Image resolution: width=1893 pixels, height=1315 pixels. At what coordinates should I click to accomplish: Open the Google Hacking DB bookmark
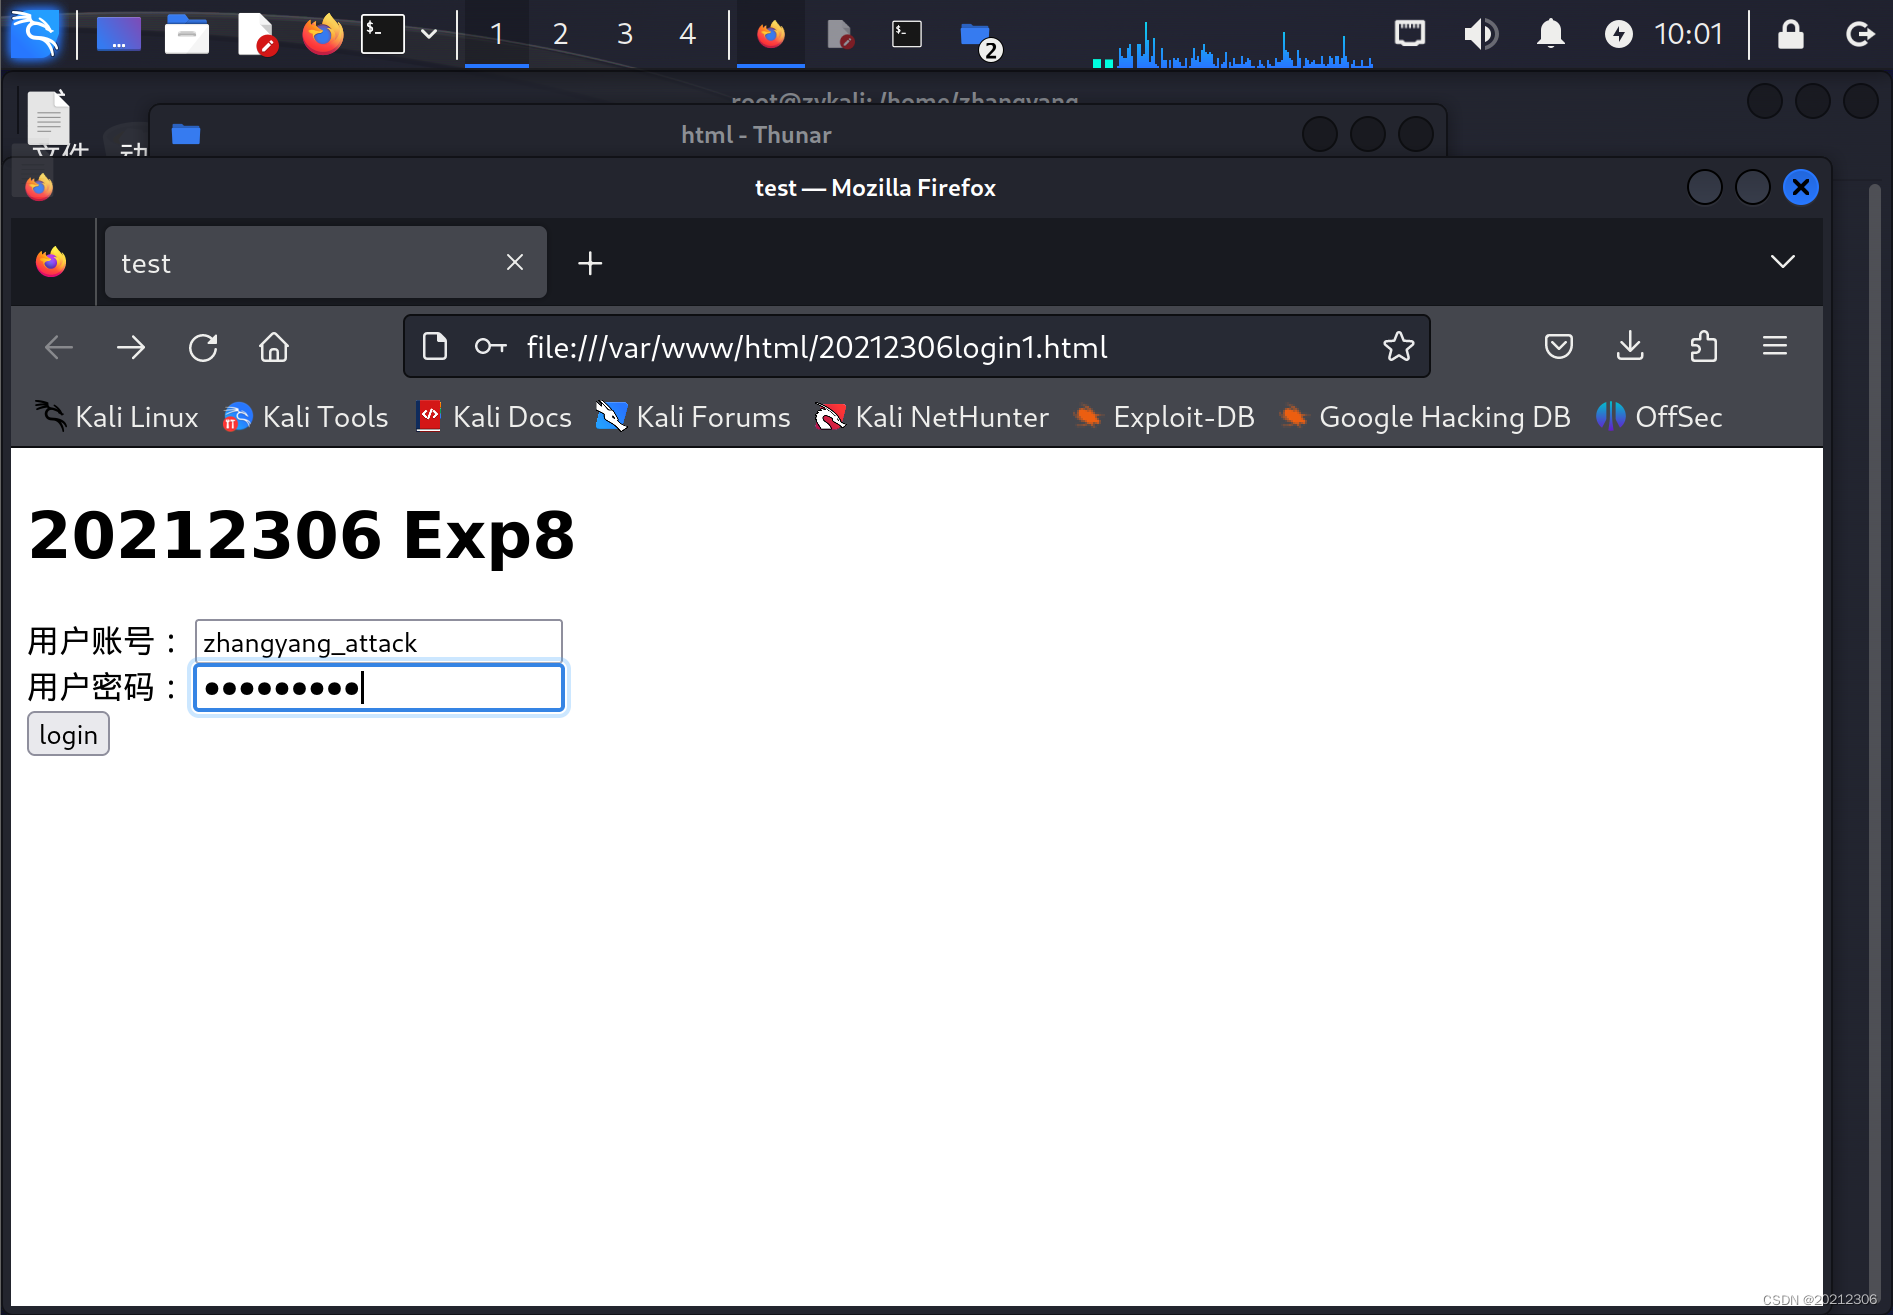[1425, 417]
